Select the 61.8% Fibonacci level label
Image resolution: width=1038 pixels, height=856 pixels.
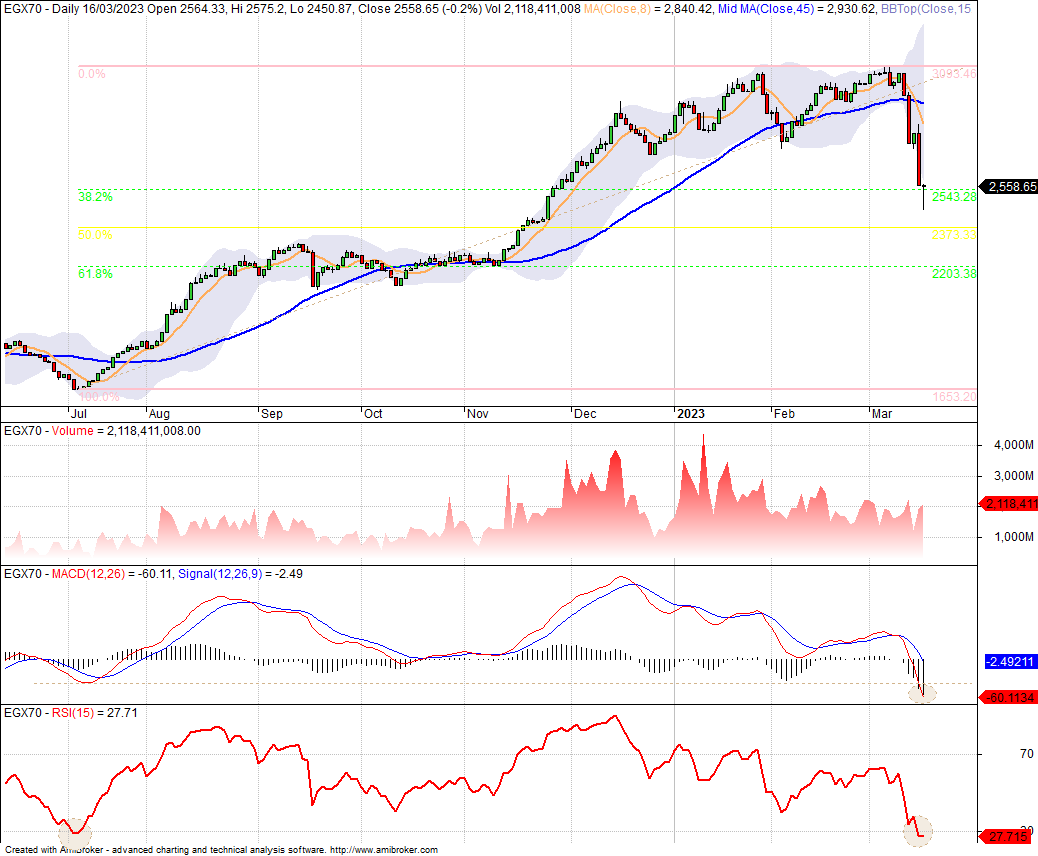(x=95, y=273)
